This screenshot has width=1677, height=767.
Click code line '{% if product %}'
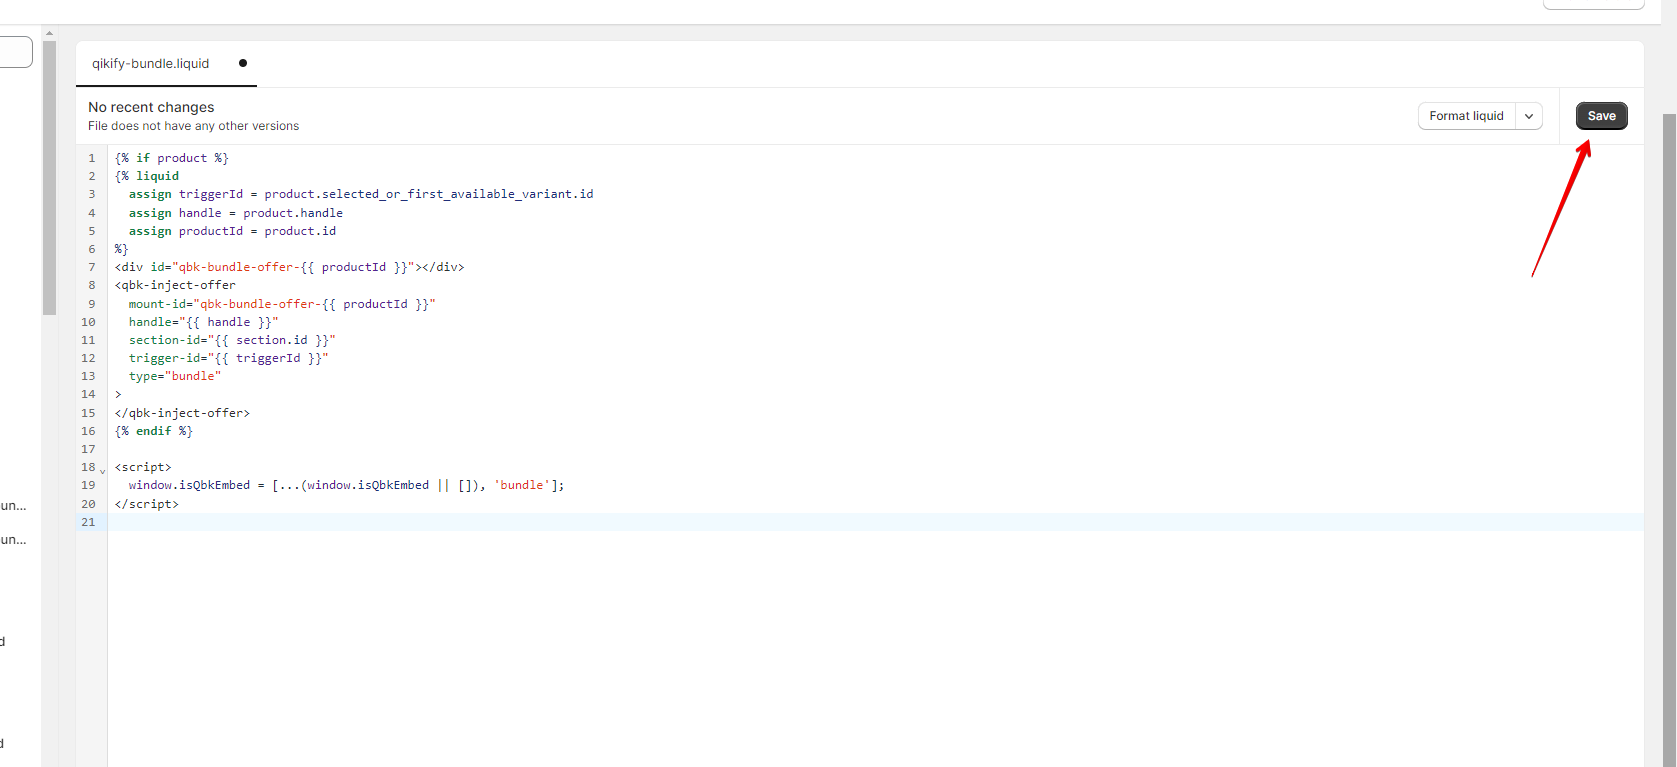click(171, 158)
